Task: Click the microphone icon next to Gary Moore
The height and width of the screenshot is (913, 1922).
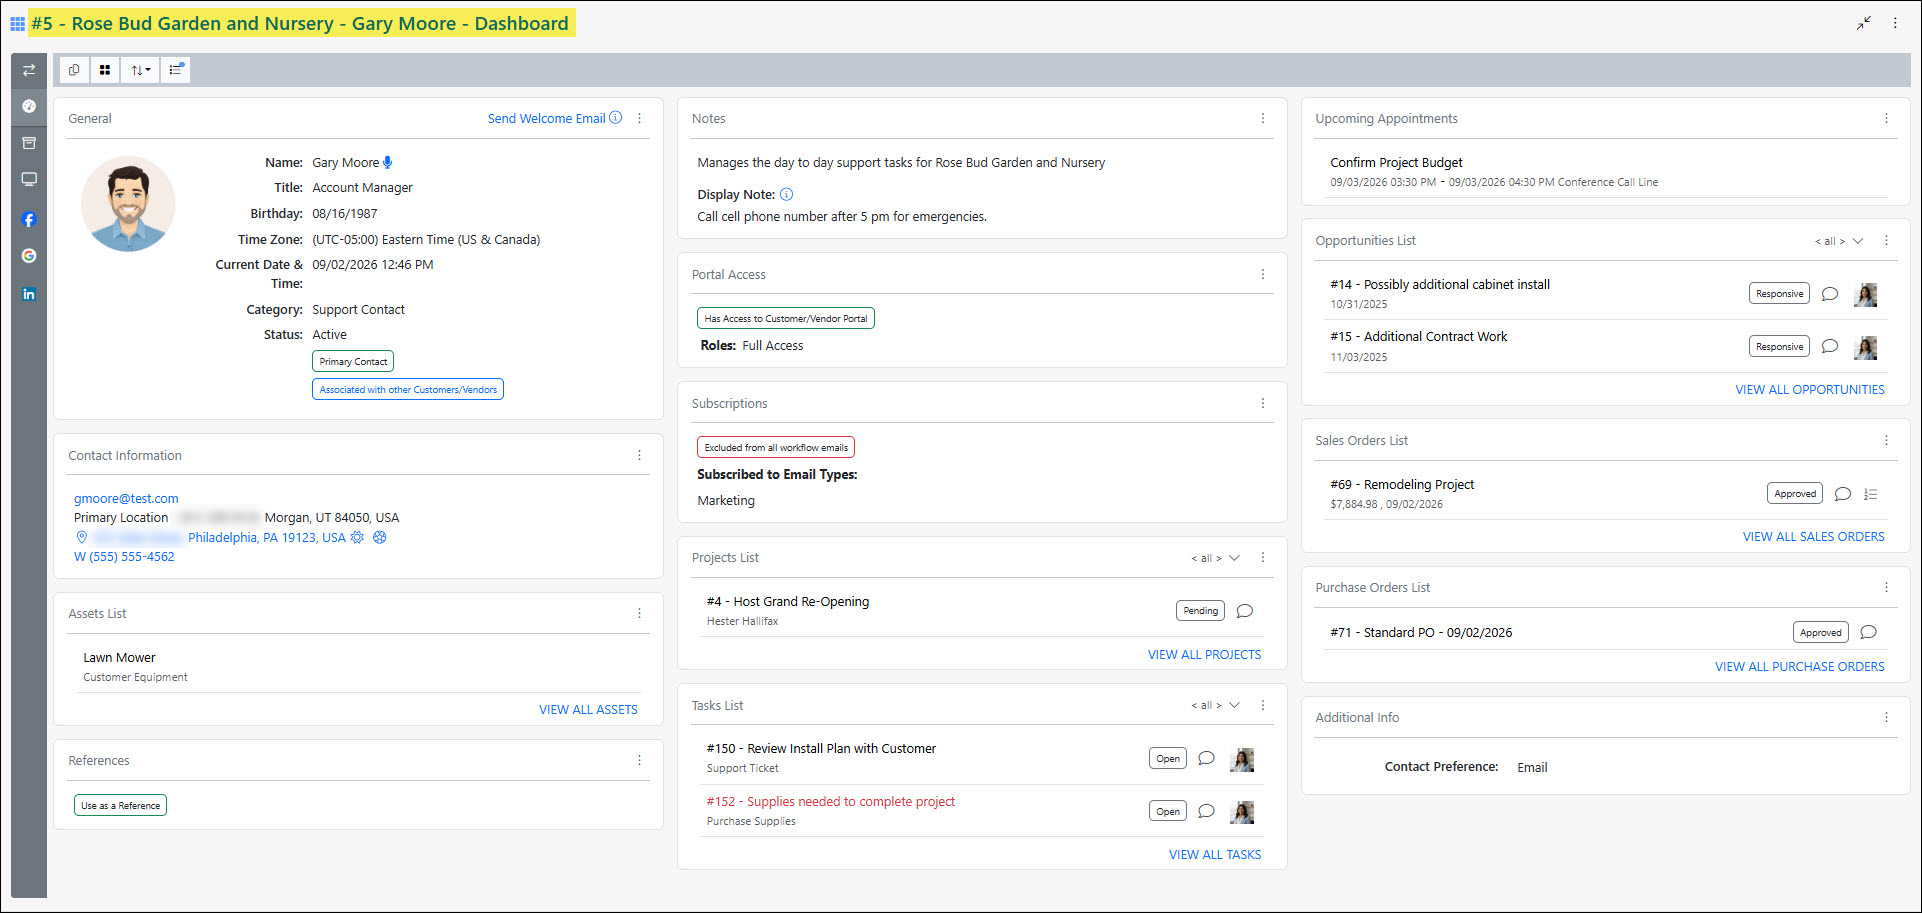Action: [x=388, y=162]
